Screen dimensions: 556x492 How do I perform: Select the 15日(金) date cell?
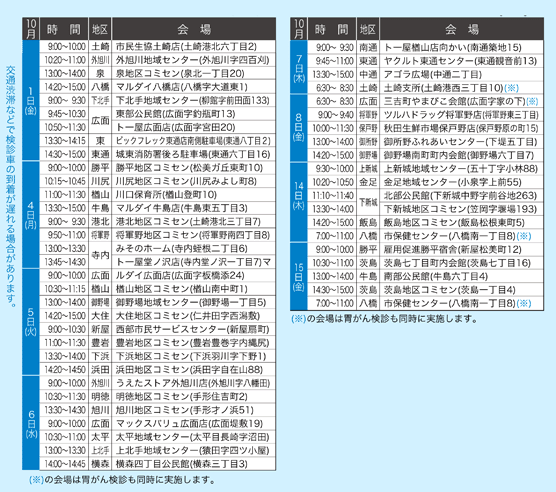click(299, 276)
